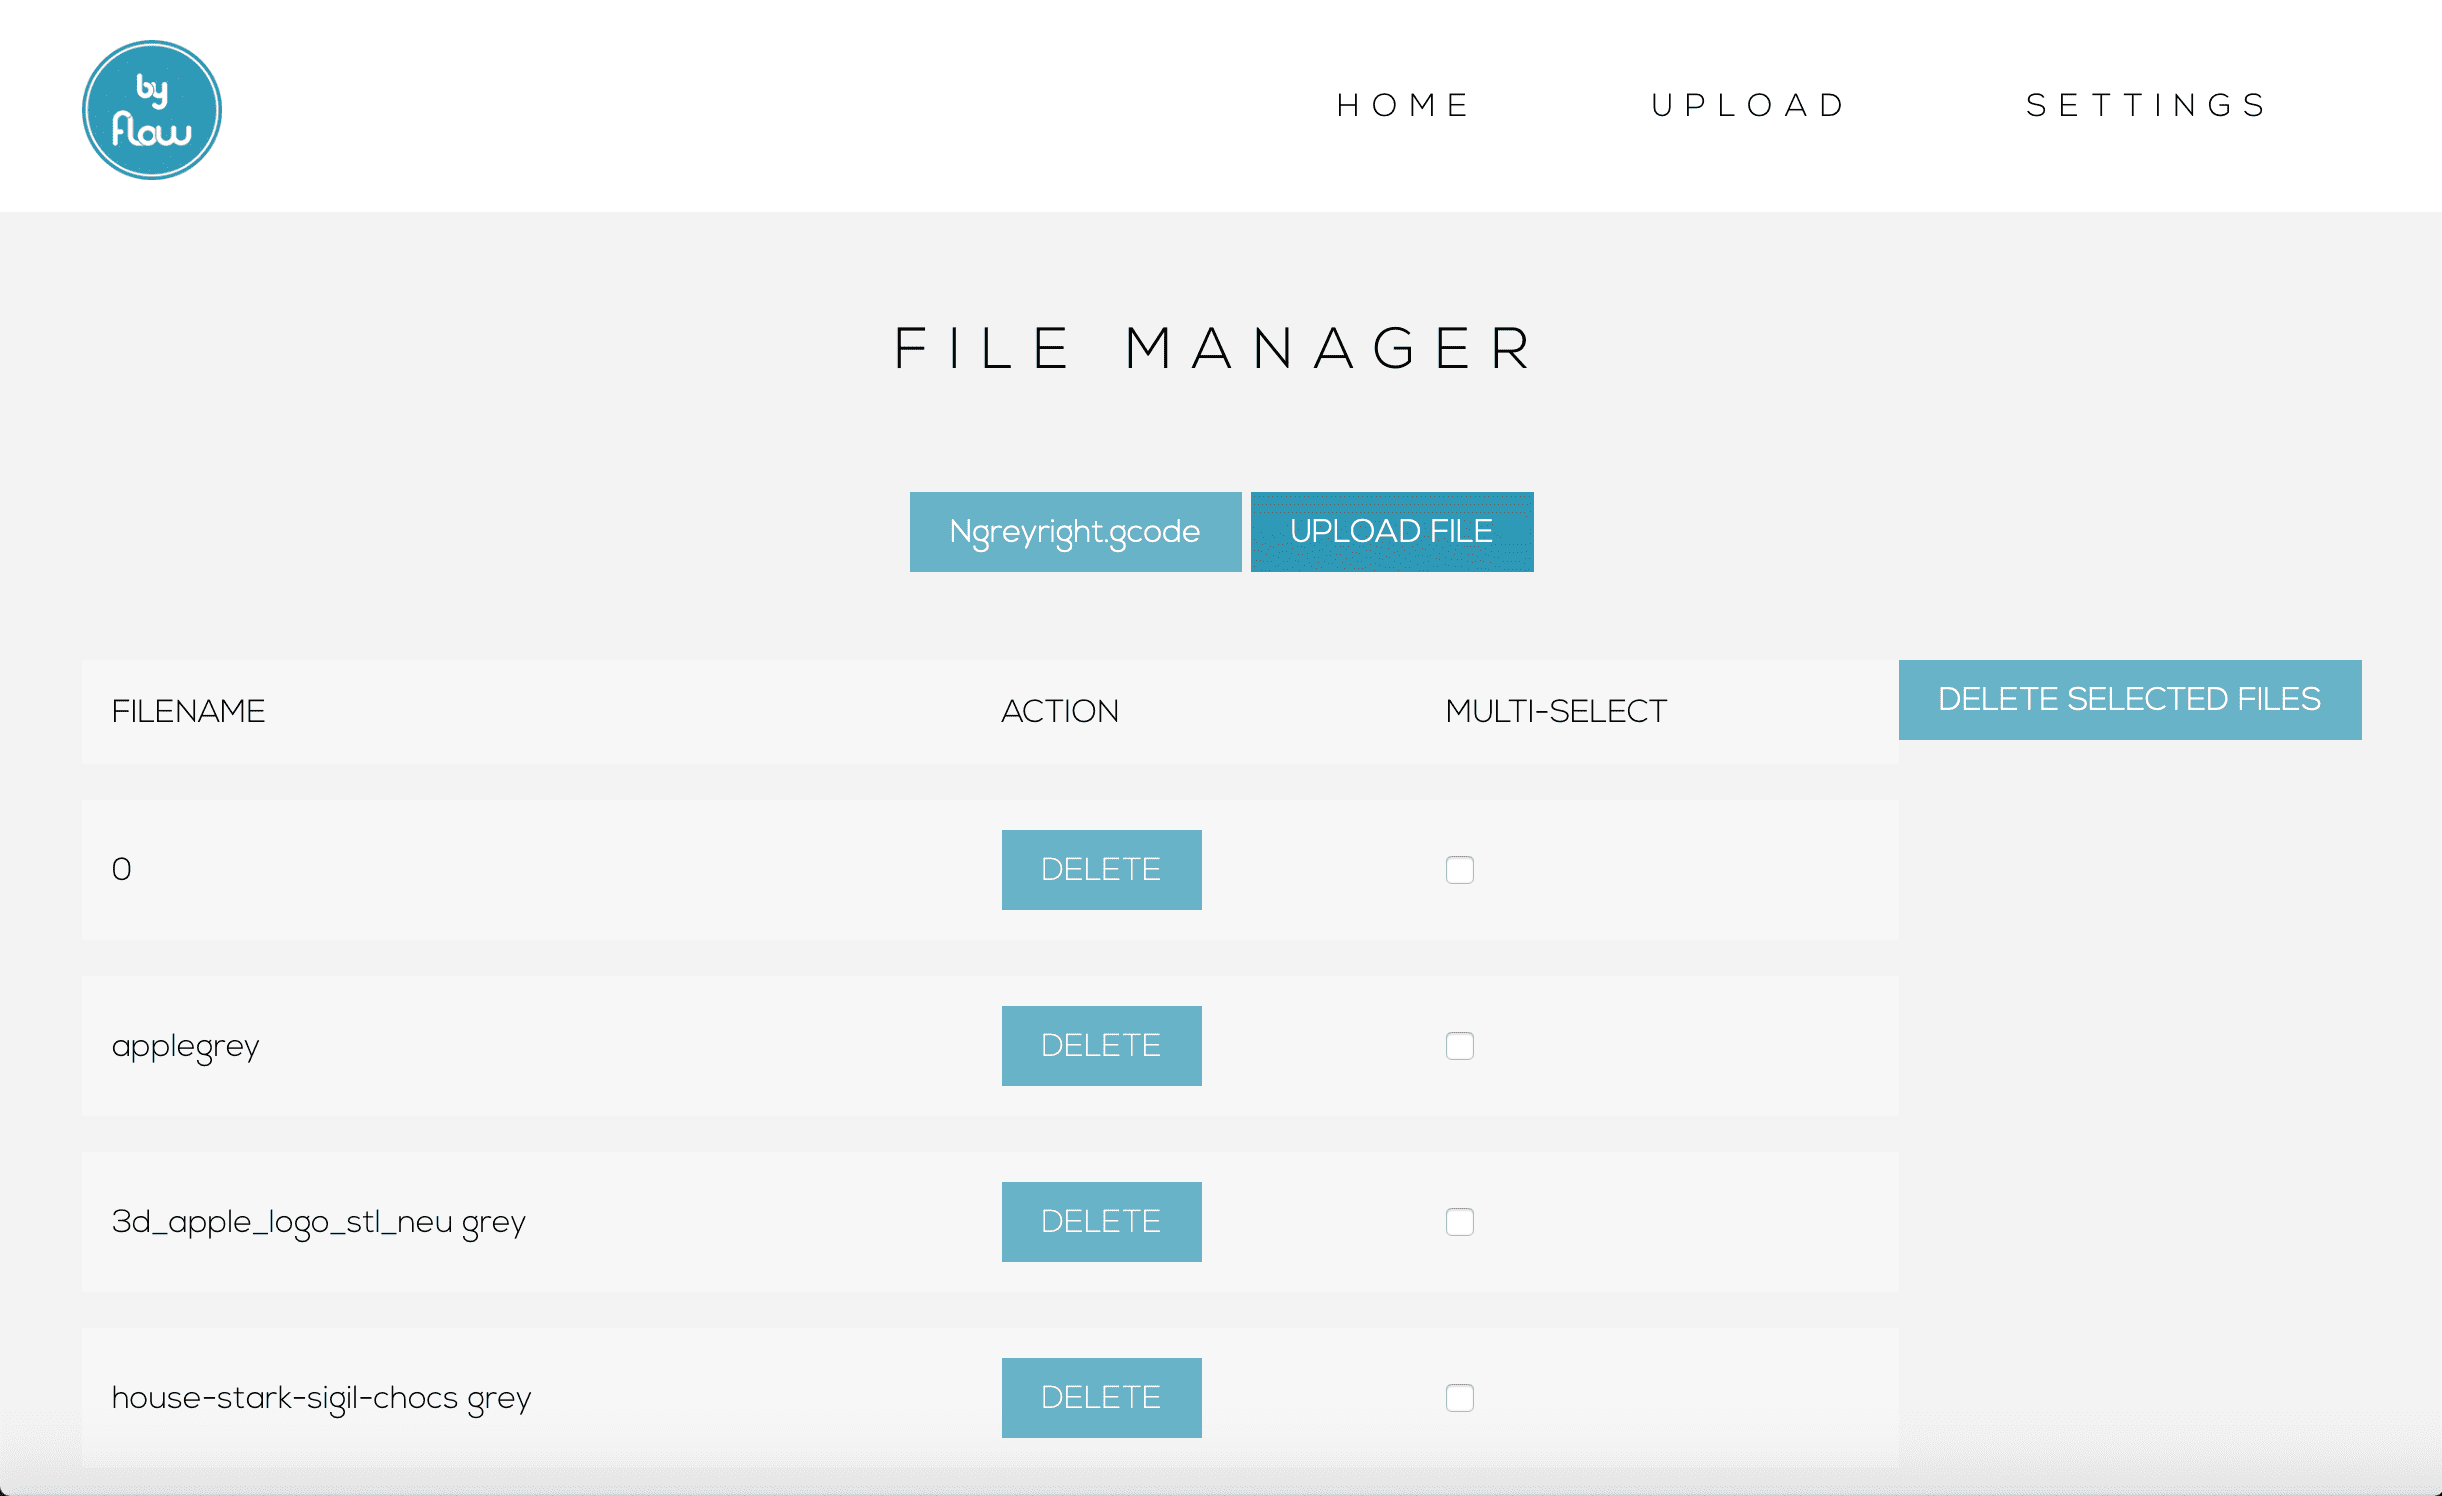Click the byFlow logo icon
Screen dimensions: 2442x1496
click(151, 110)
